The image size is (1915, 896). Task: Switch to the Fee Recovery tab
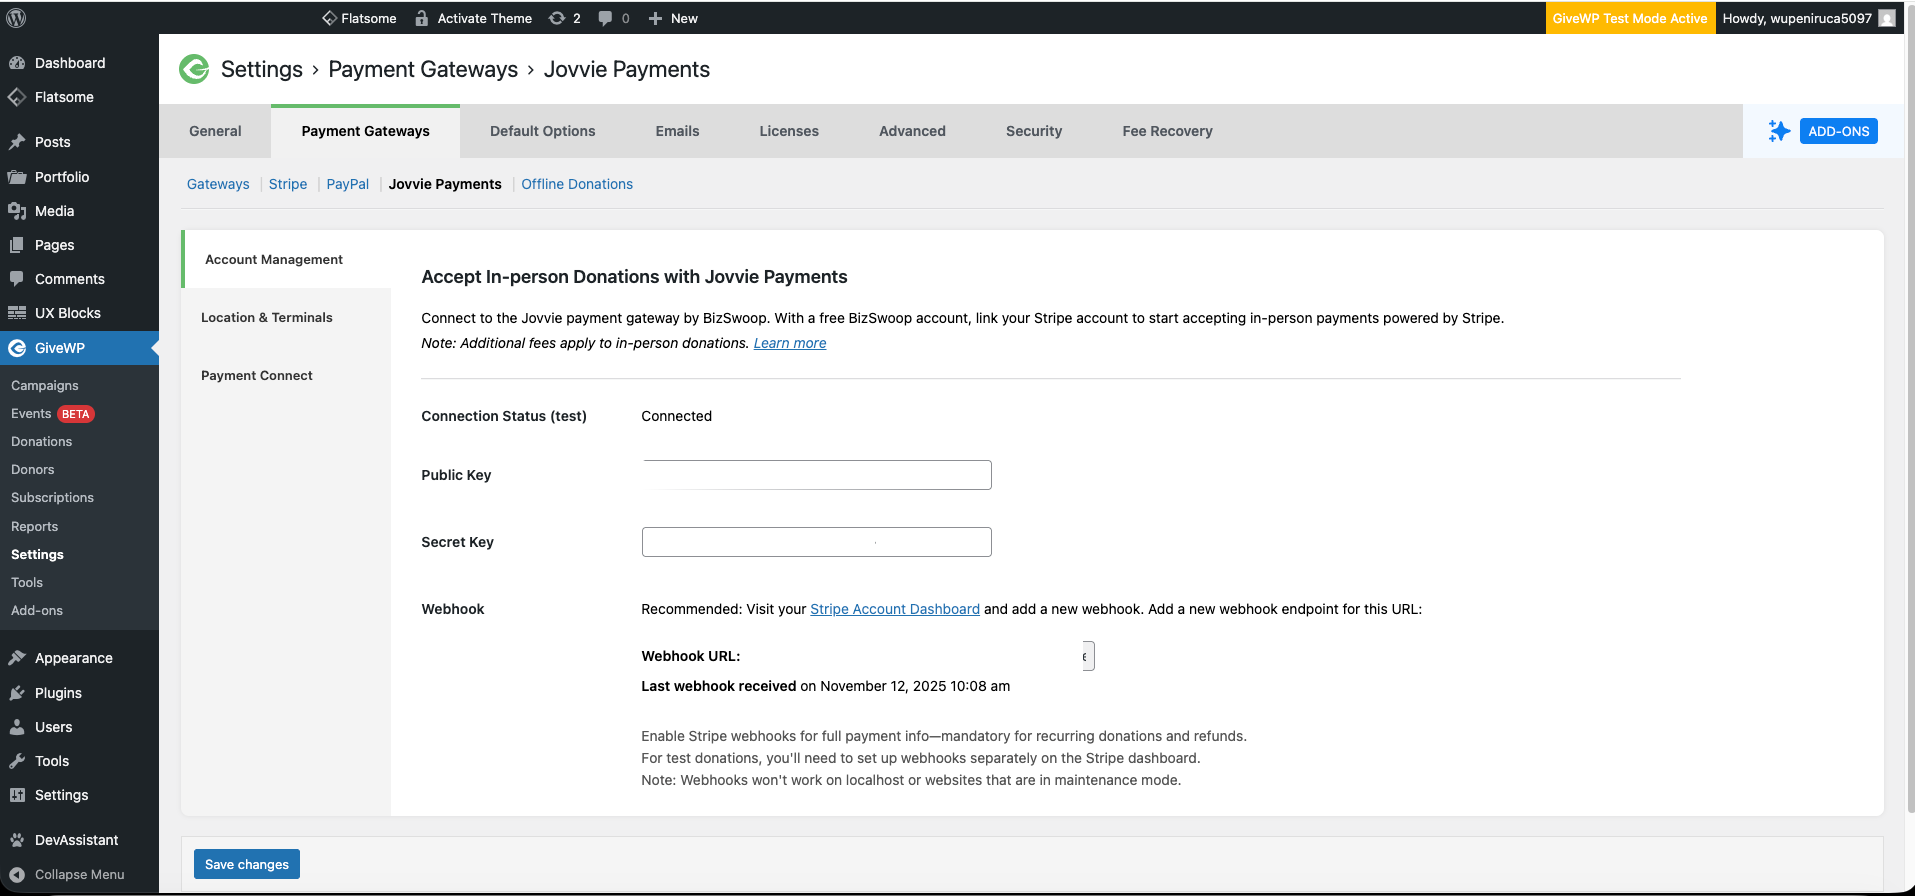[1167, 131]
